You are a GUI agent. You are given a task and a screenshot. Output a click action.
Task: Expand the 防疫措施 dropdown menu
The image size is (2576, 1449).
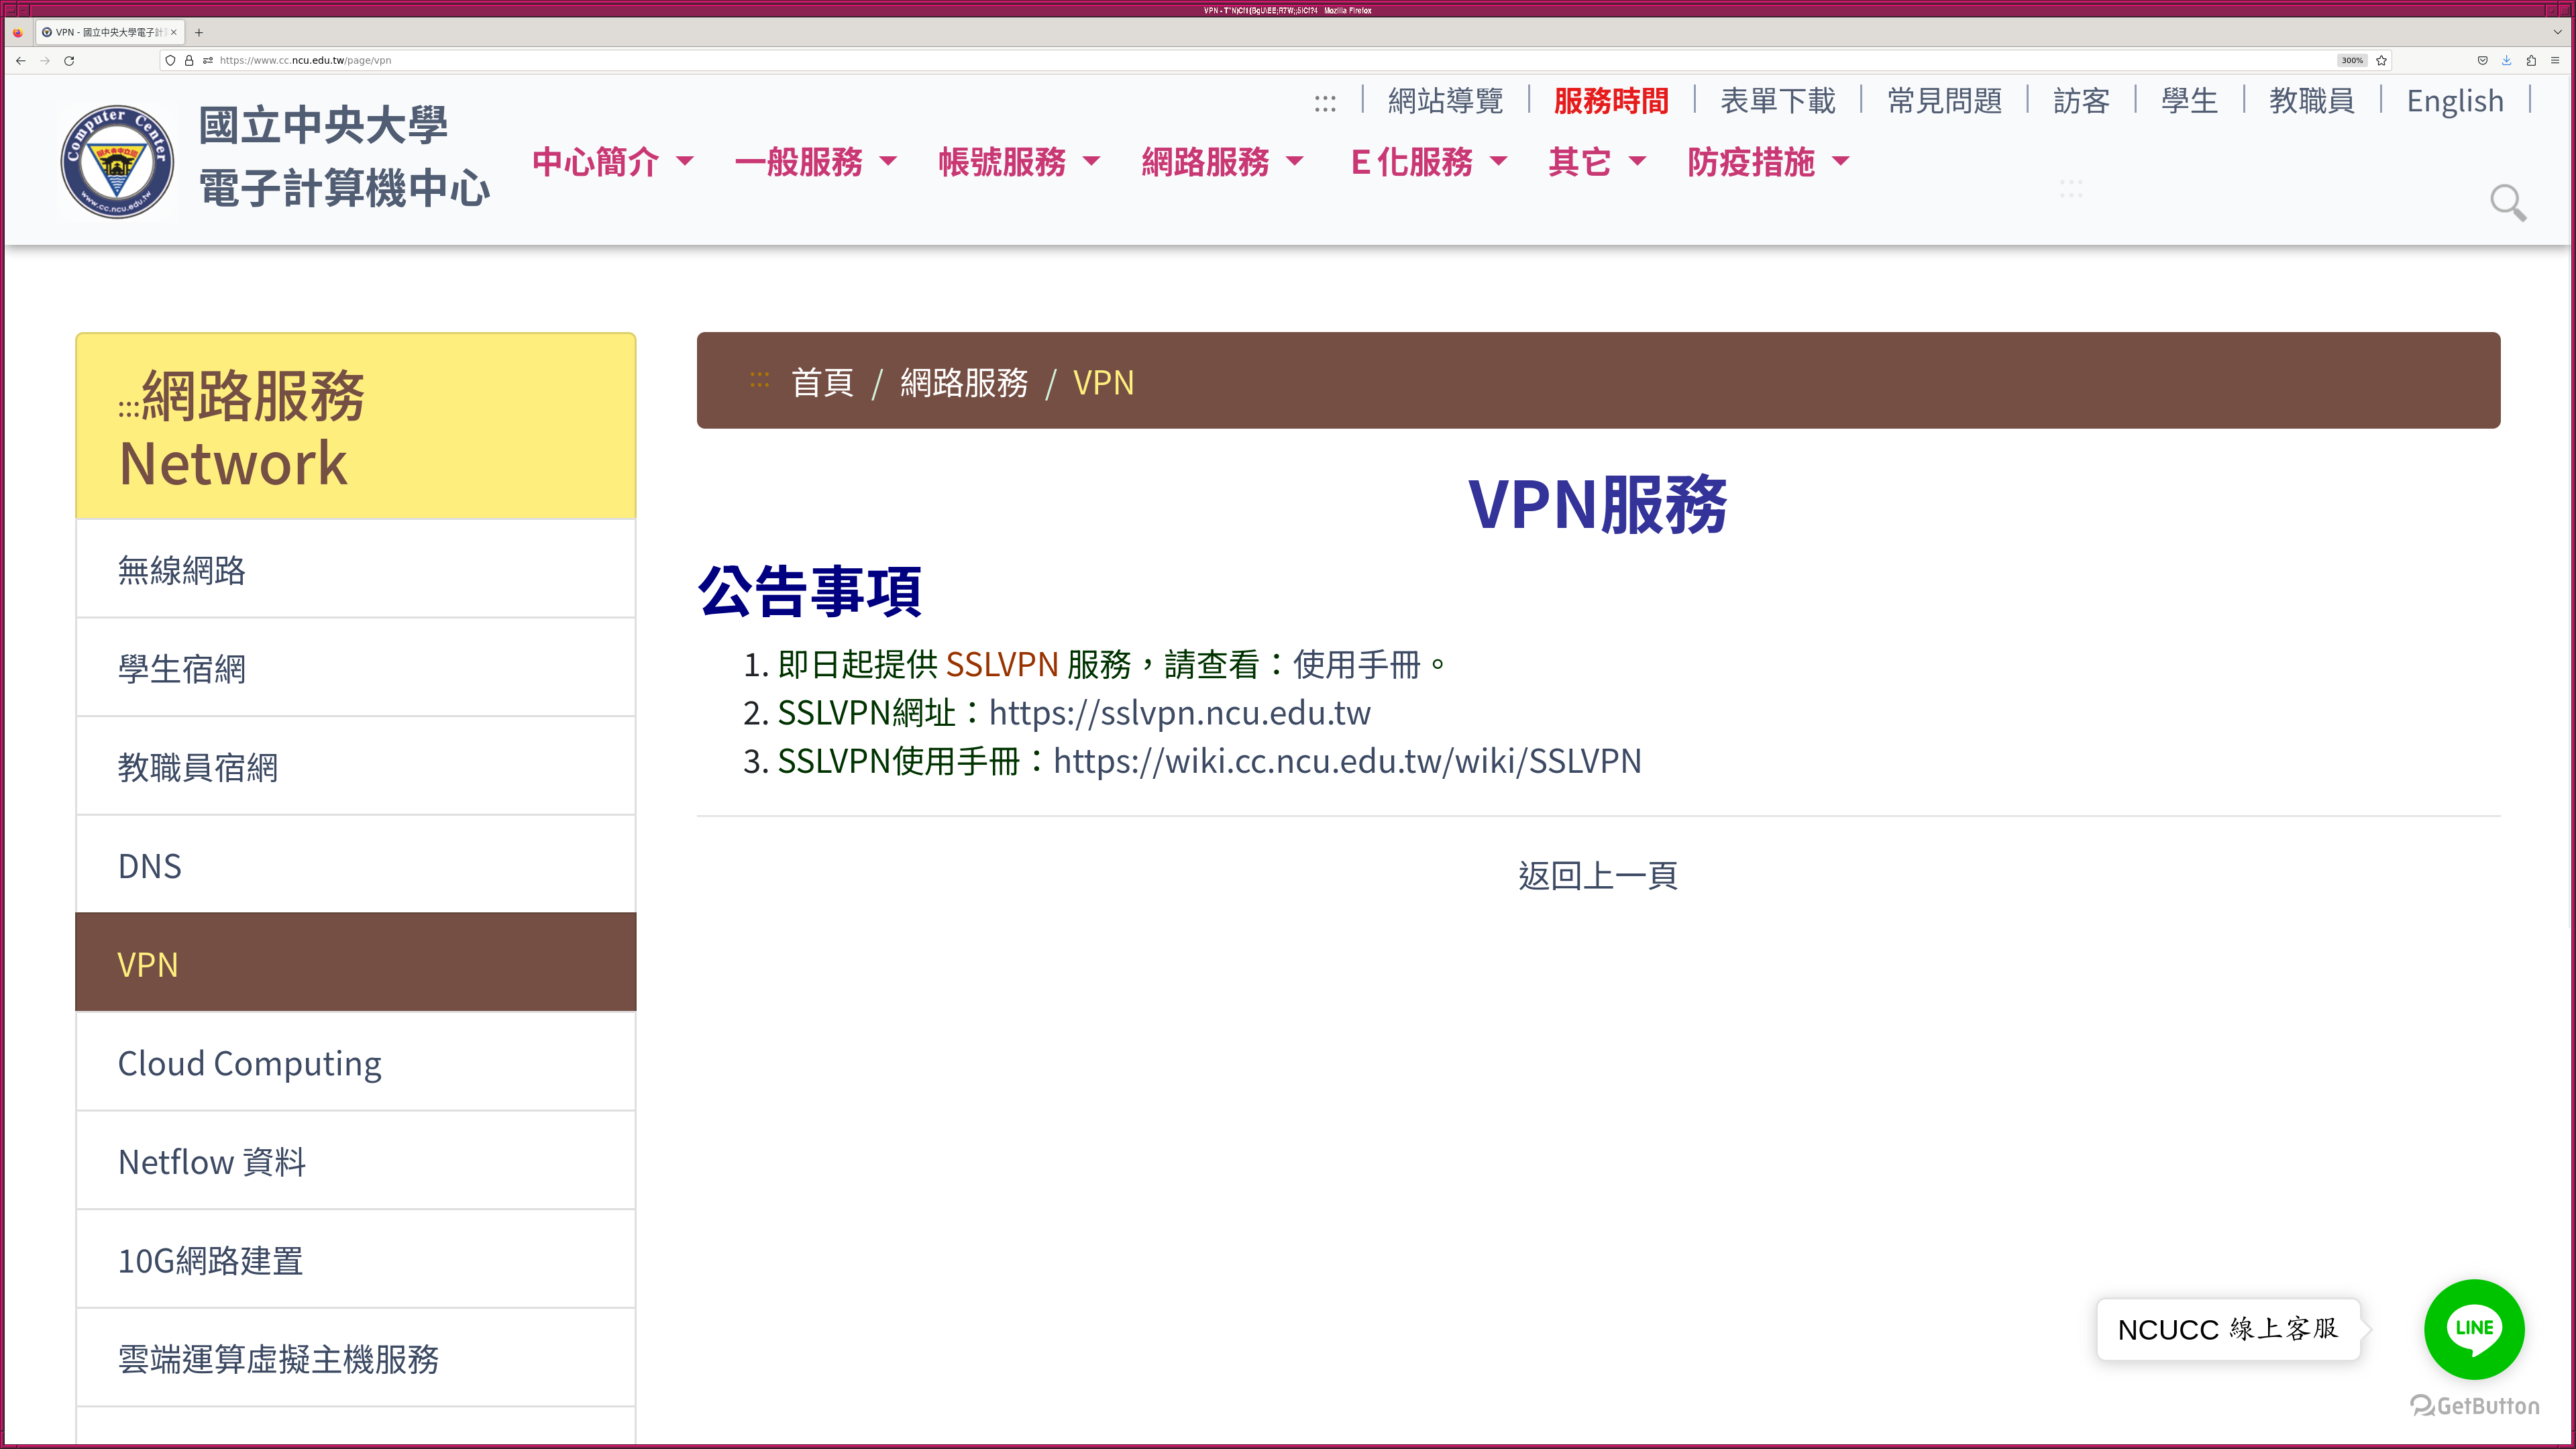(1768, 161)
